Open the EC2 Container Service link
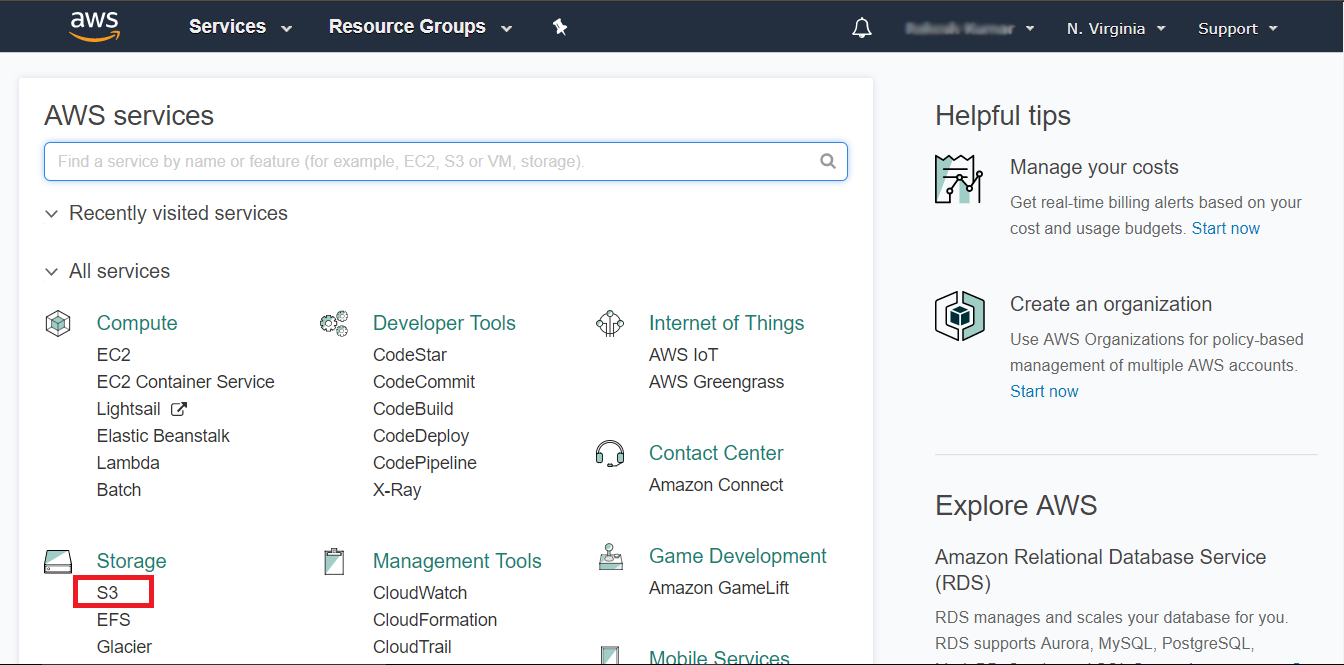This screenshot has height=665, width=1344. point(185,382)
